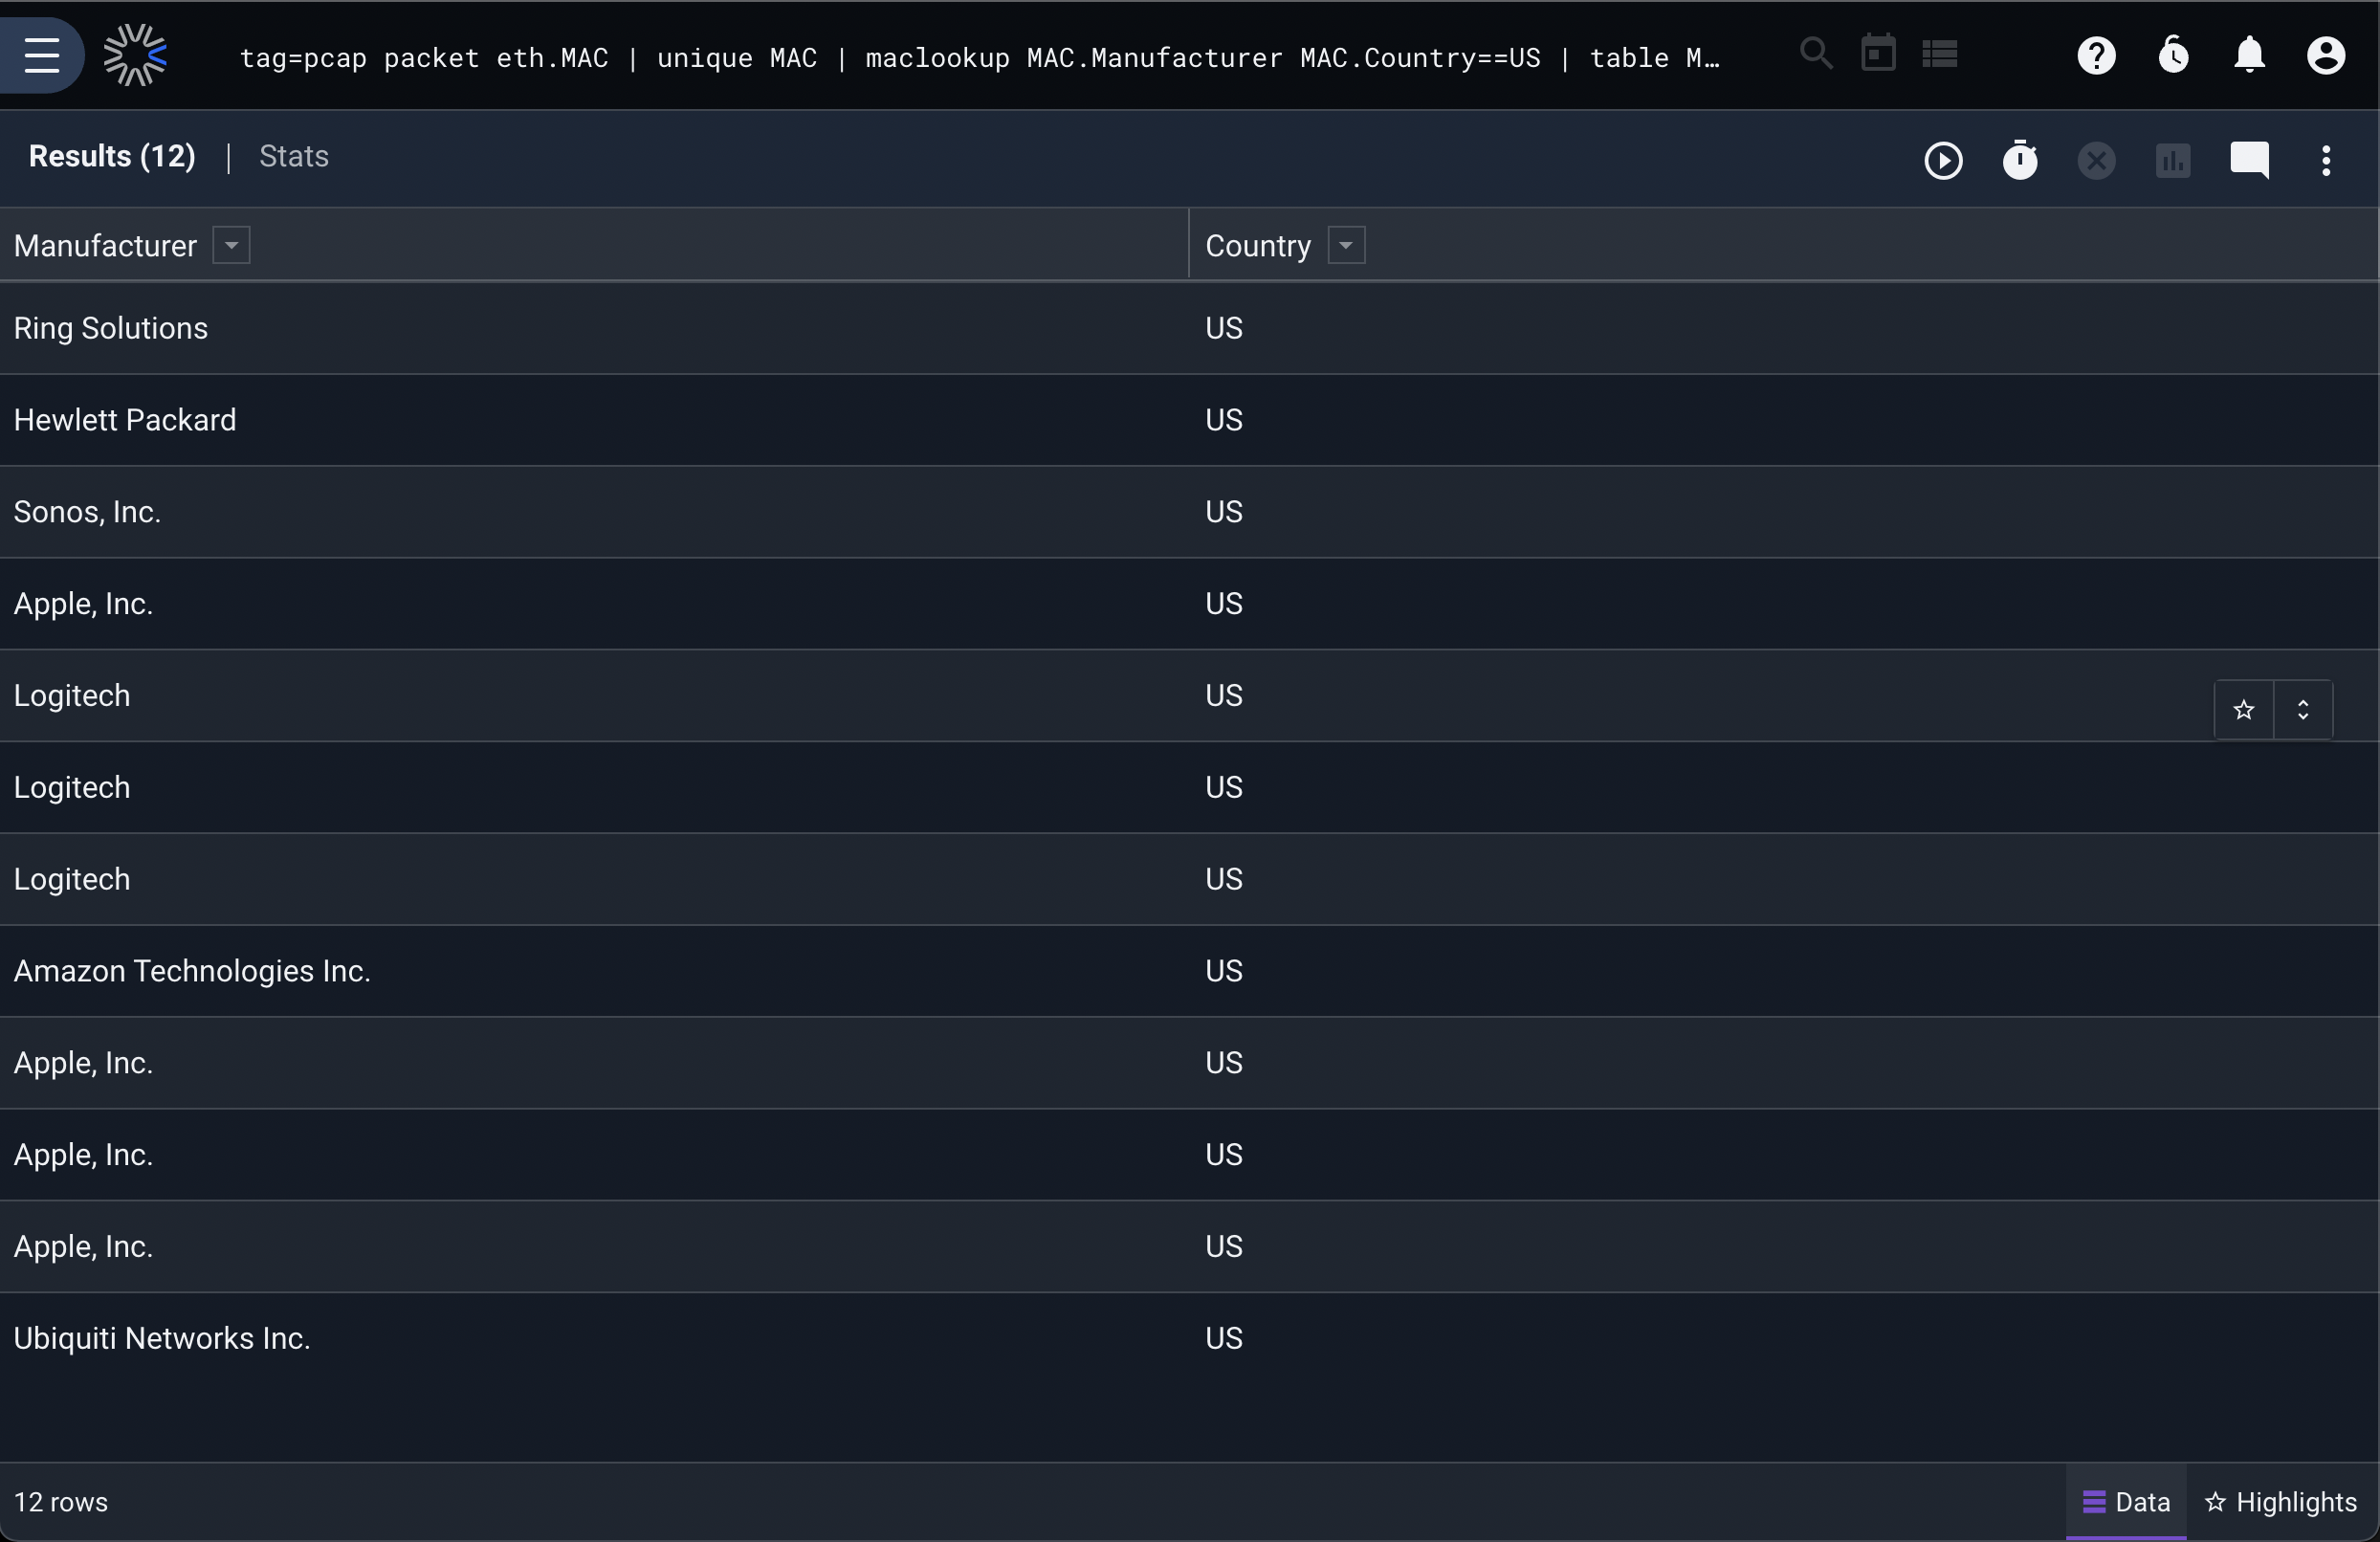Select the Hewlett Packard row
This screenshot has width=2380, height=1542.
pyautogui.click(x=1189, y=420)
